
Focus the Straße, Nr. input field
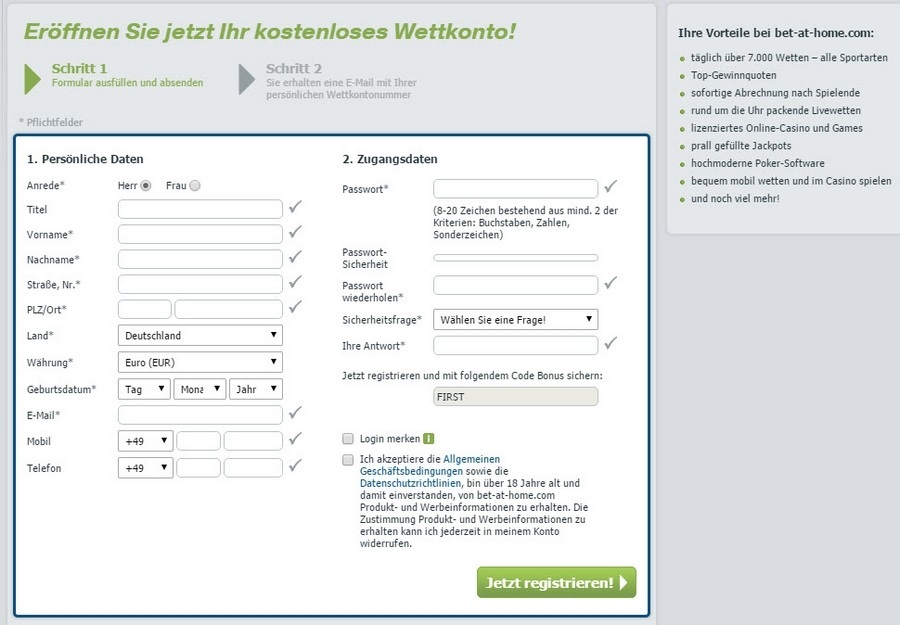pyautogui.click(x=200, y=284)
